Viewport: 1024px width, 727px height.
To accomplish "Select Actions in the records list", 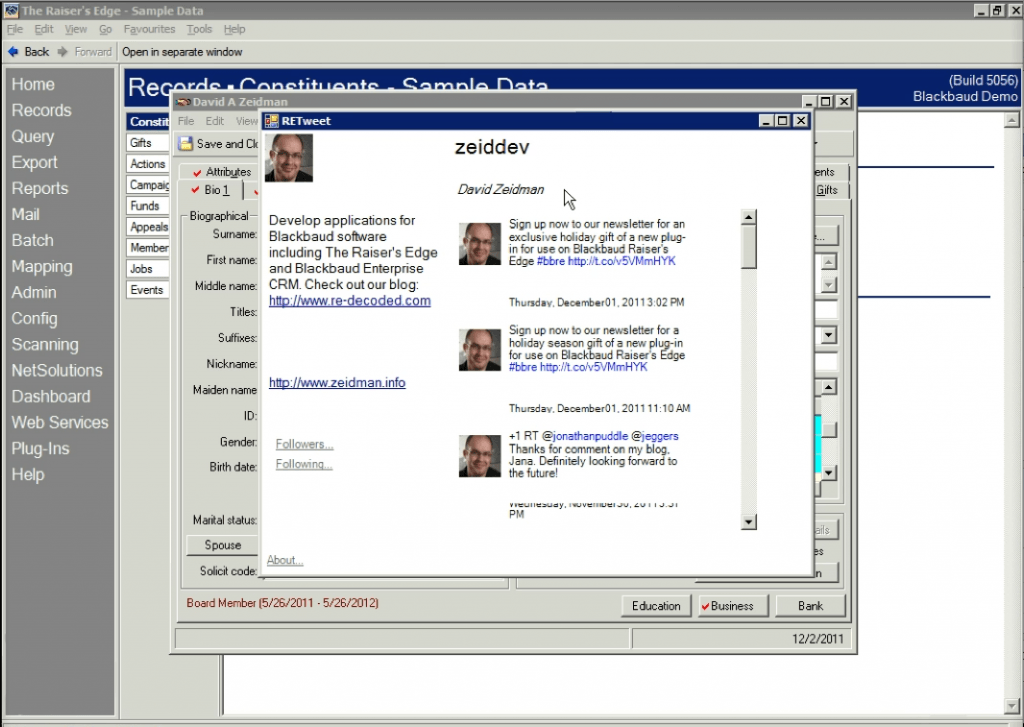I will (148, 164).
